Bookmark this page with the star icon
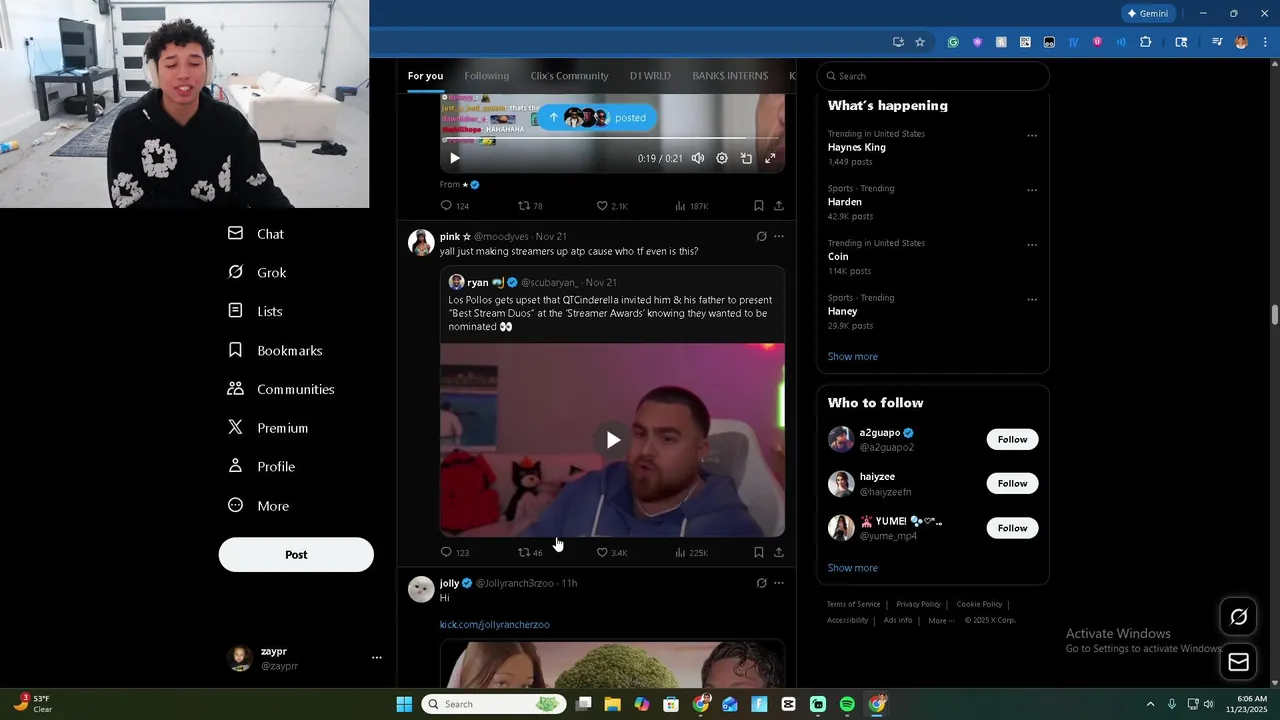Screen dimensions: 1280x720 920,42
